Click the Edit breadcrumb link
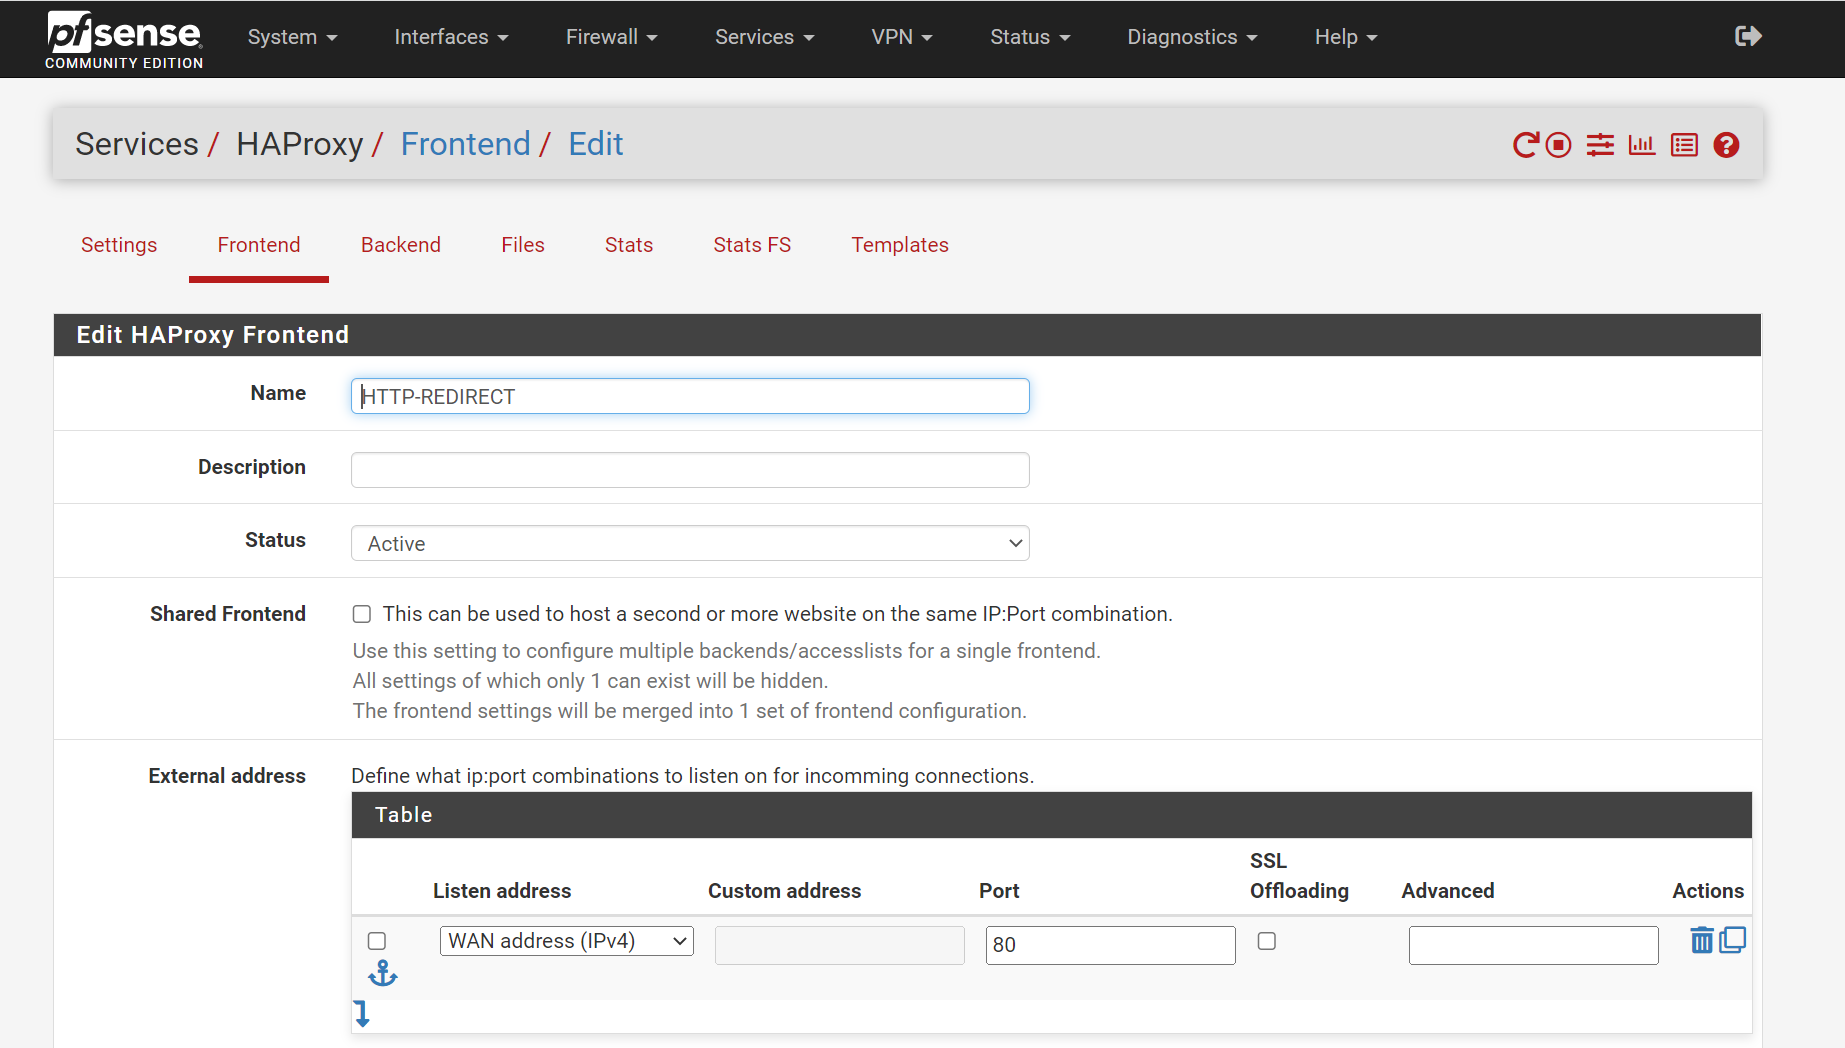 [596, 144]
